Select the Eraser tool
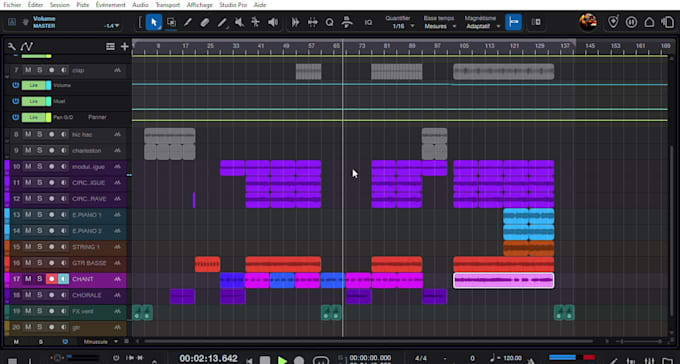680x364 pixels. click(205, 22)
